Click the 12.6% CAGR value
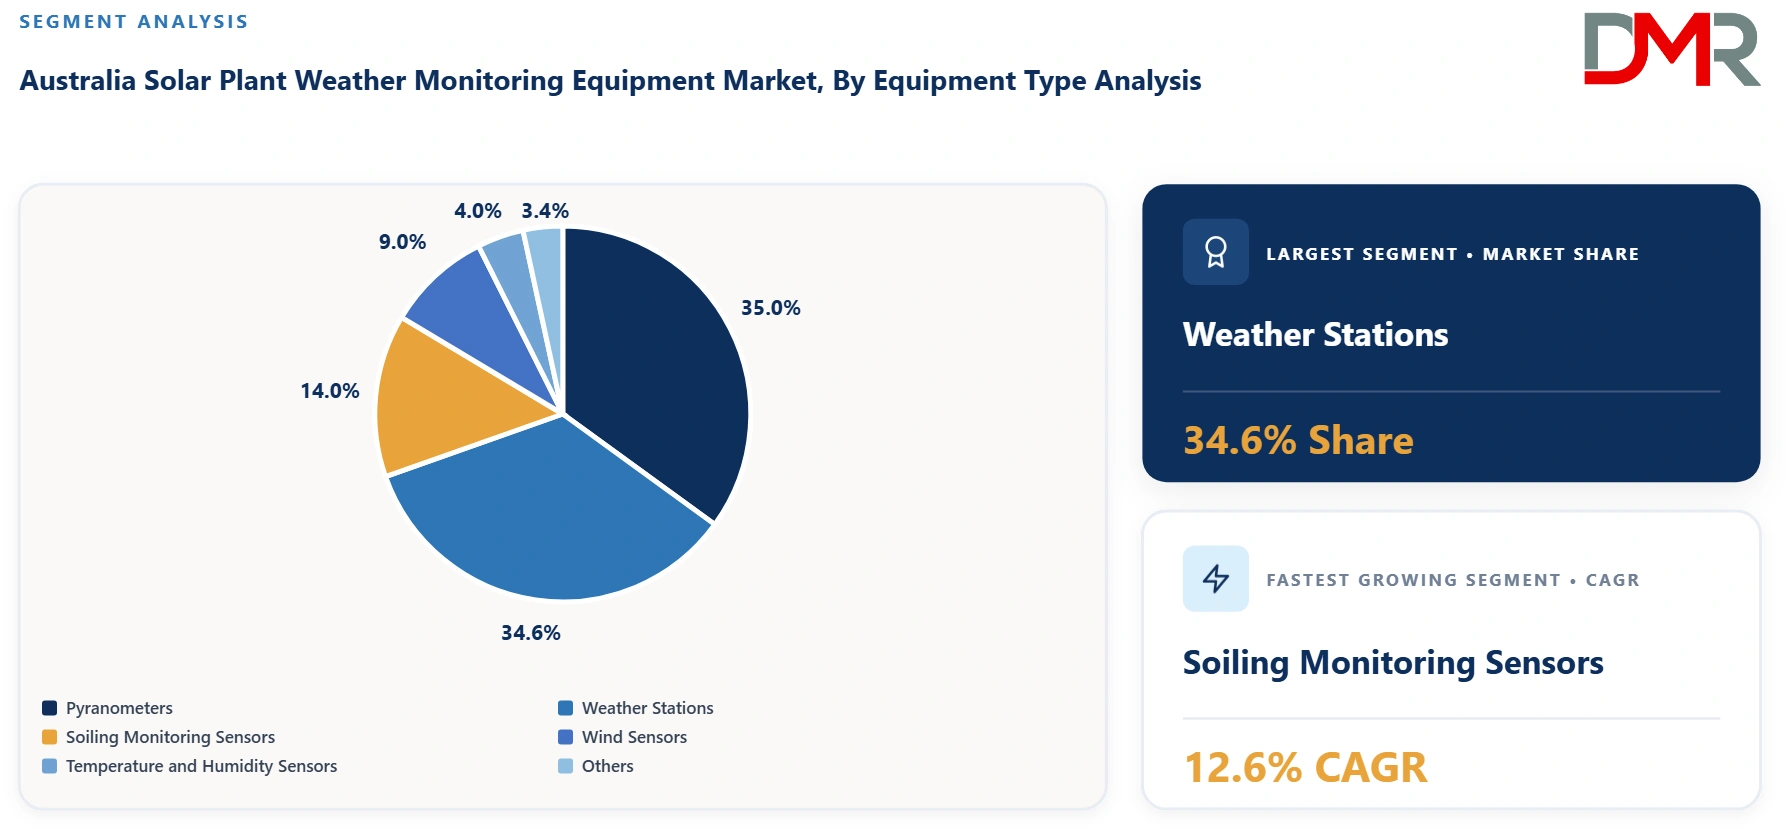The image size is (1786, 831). [1305, 768]
